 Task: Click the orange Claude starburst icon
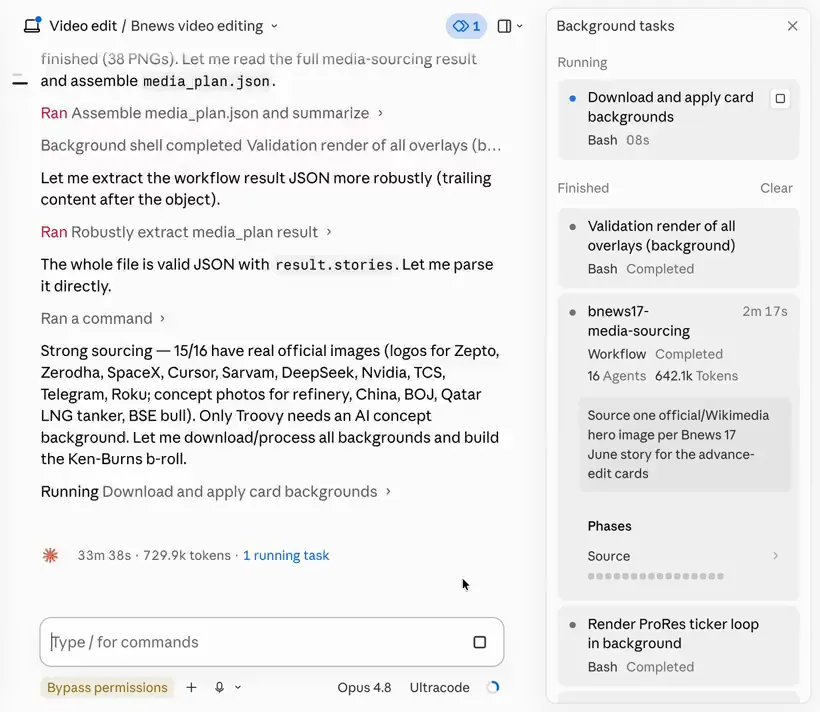pyautogui.click(x=50, y=555)
